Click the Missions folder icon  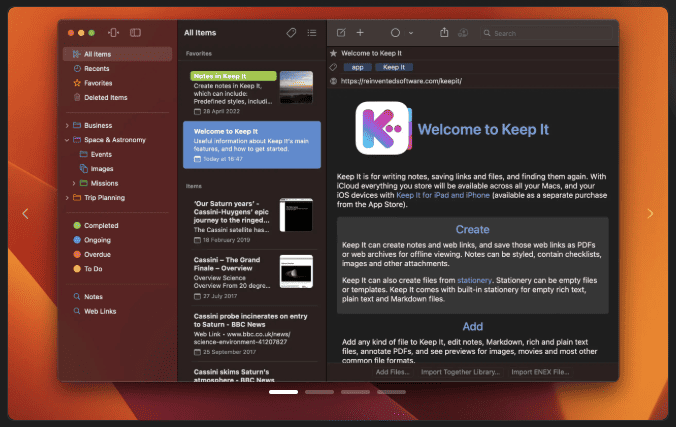pyautogui.click(x=84, y=183)
